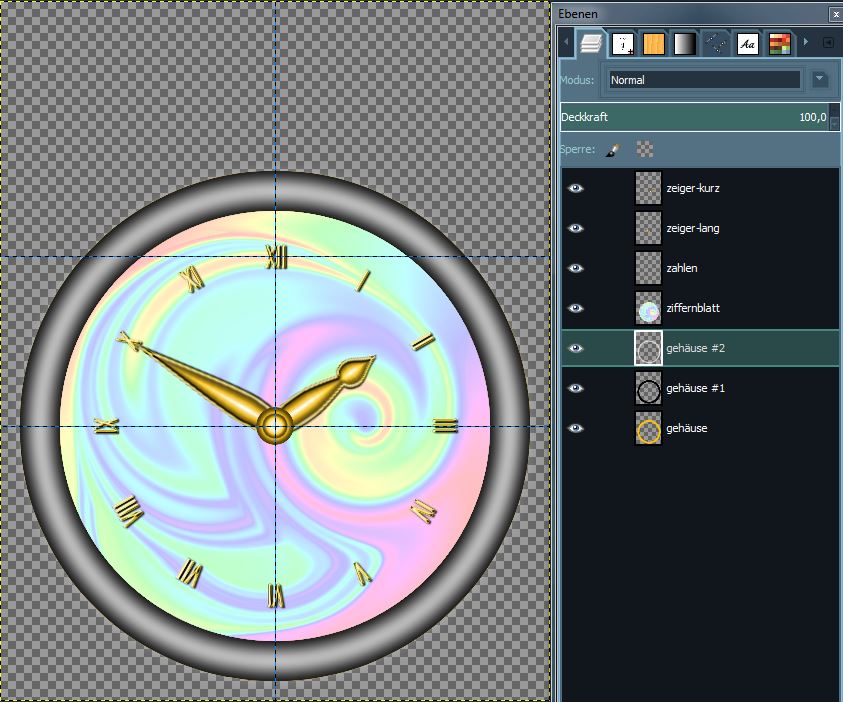The width and height of the screenshot is (843, 702).
Task: Open the Brushes tab
Action: pos(623,44)
